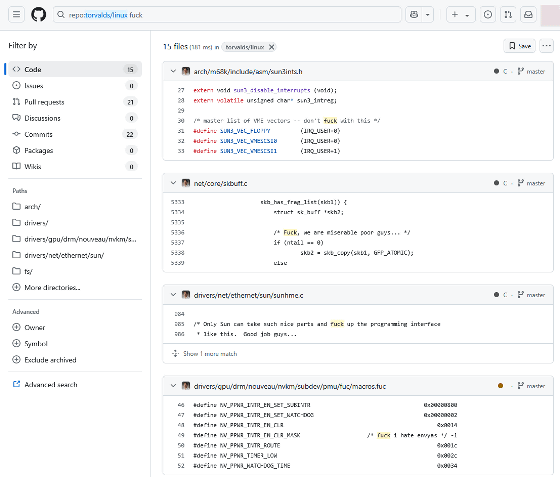
Task: Save this search
Action: coord(520,46)
